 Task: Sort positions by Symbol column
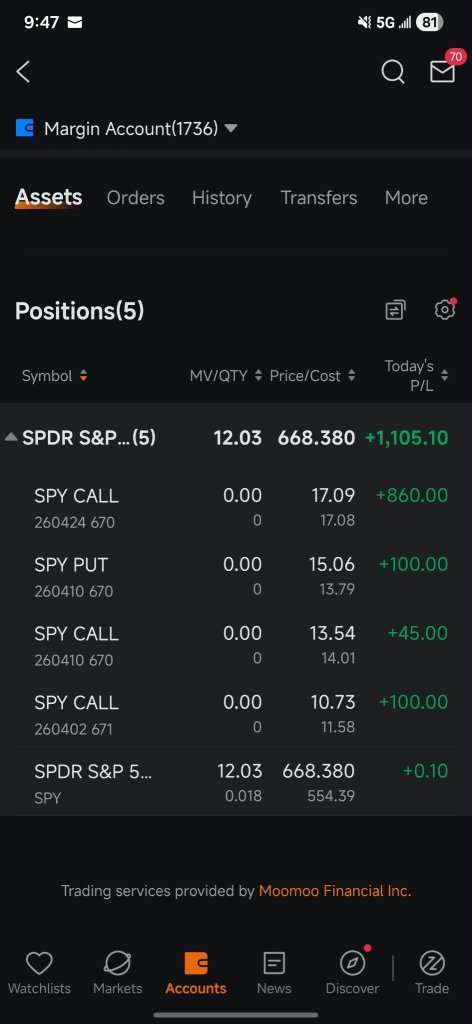click(54, 376)
